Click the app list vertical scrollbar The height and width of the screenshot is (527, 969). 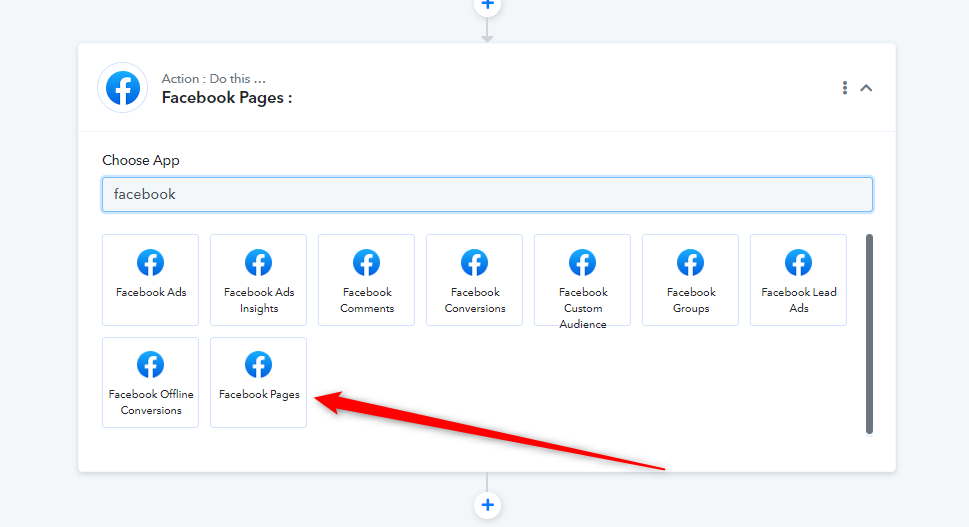click(x=870, y=334)
